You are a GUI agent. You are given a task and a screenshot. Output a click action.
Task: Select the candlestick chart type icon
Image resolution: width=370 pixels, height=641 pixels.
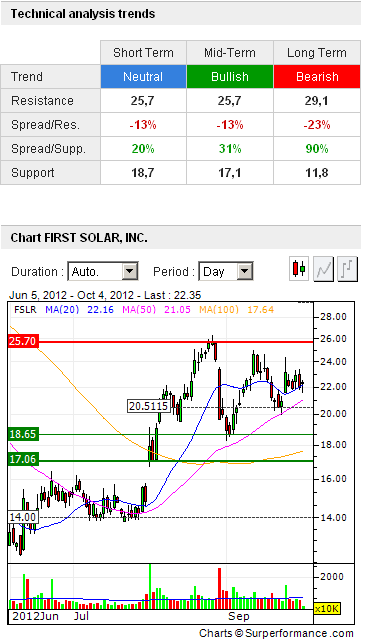[x=299, y=269]
